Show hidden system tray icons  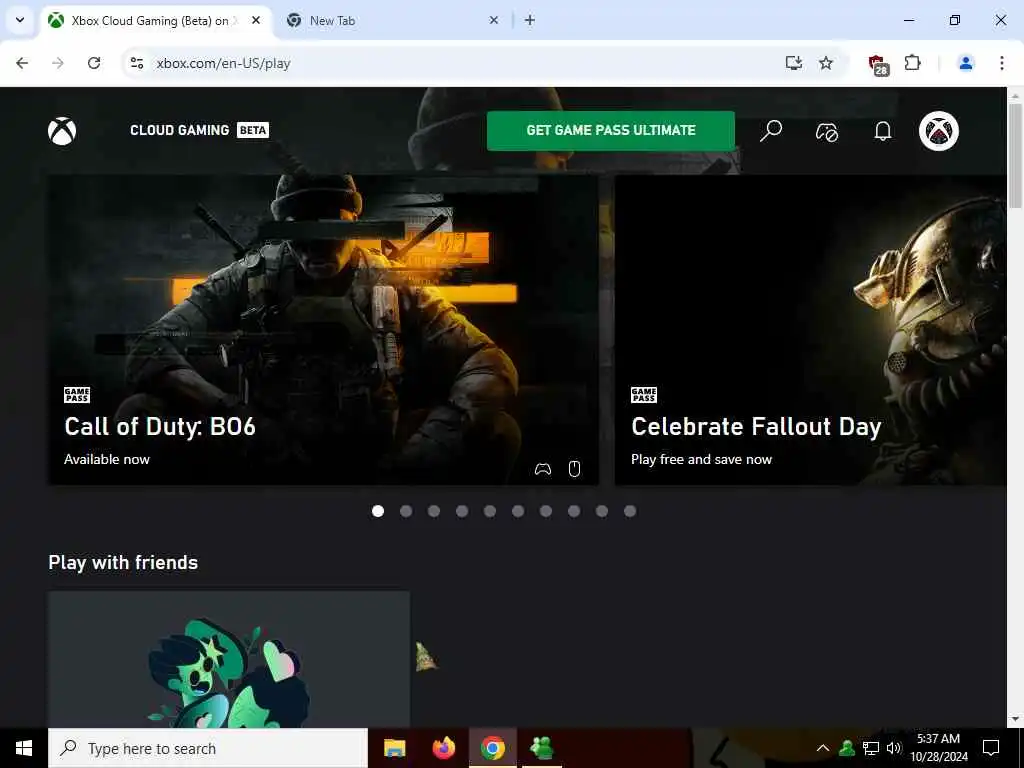(x=823, y=748)
